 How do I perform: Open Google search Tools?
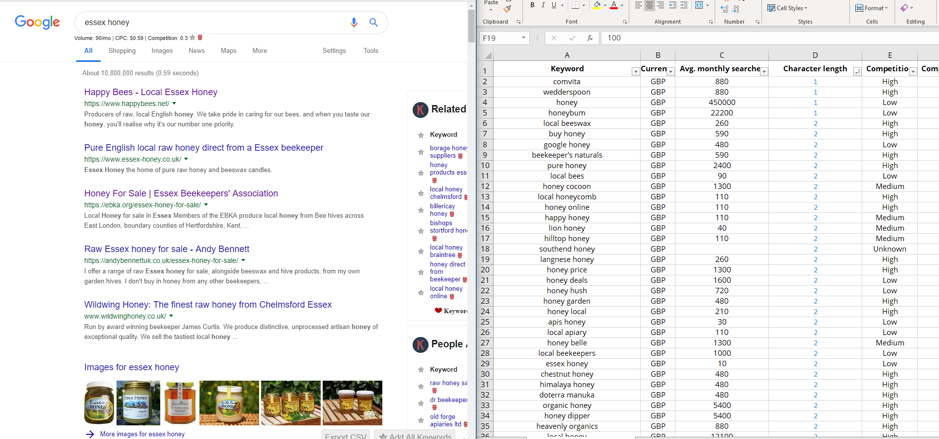tap(371, 51)
